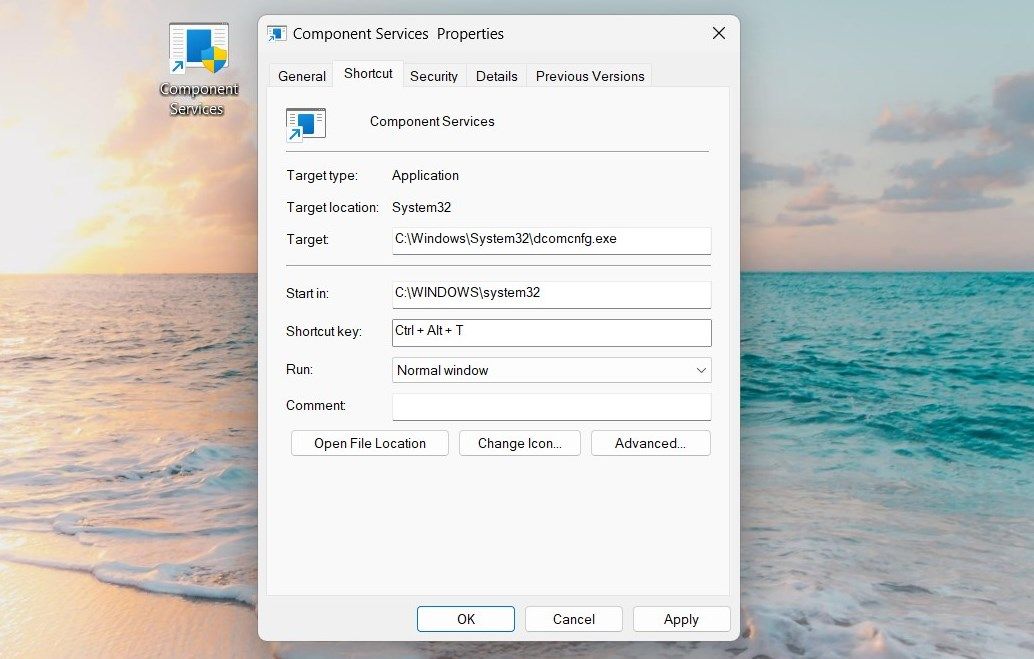The image size is (1034, 659).
Task: Click the Shortcut key label
Action: coord(324,331)
